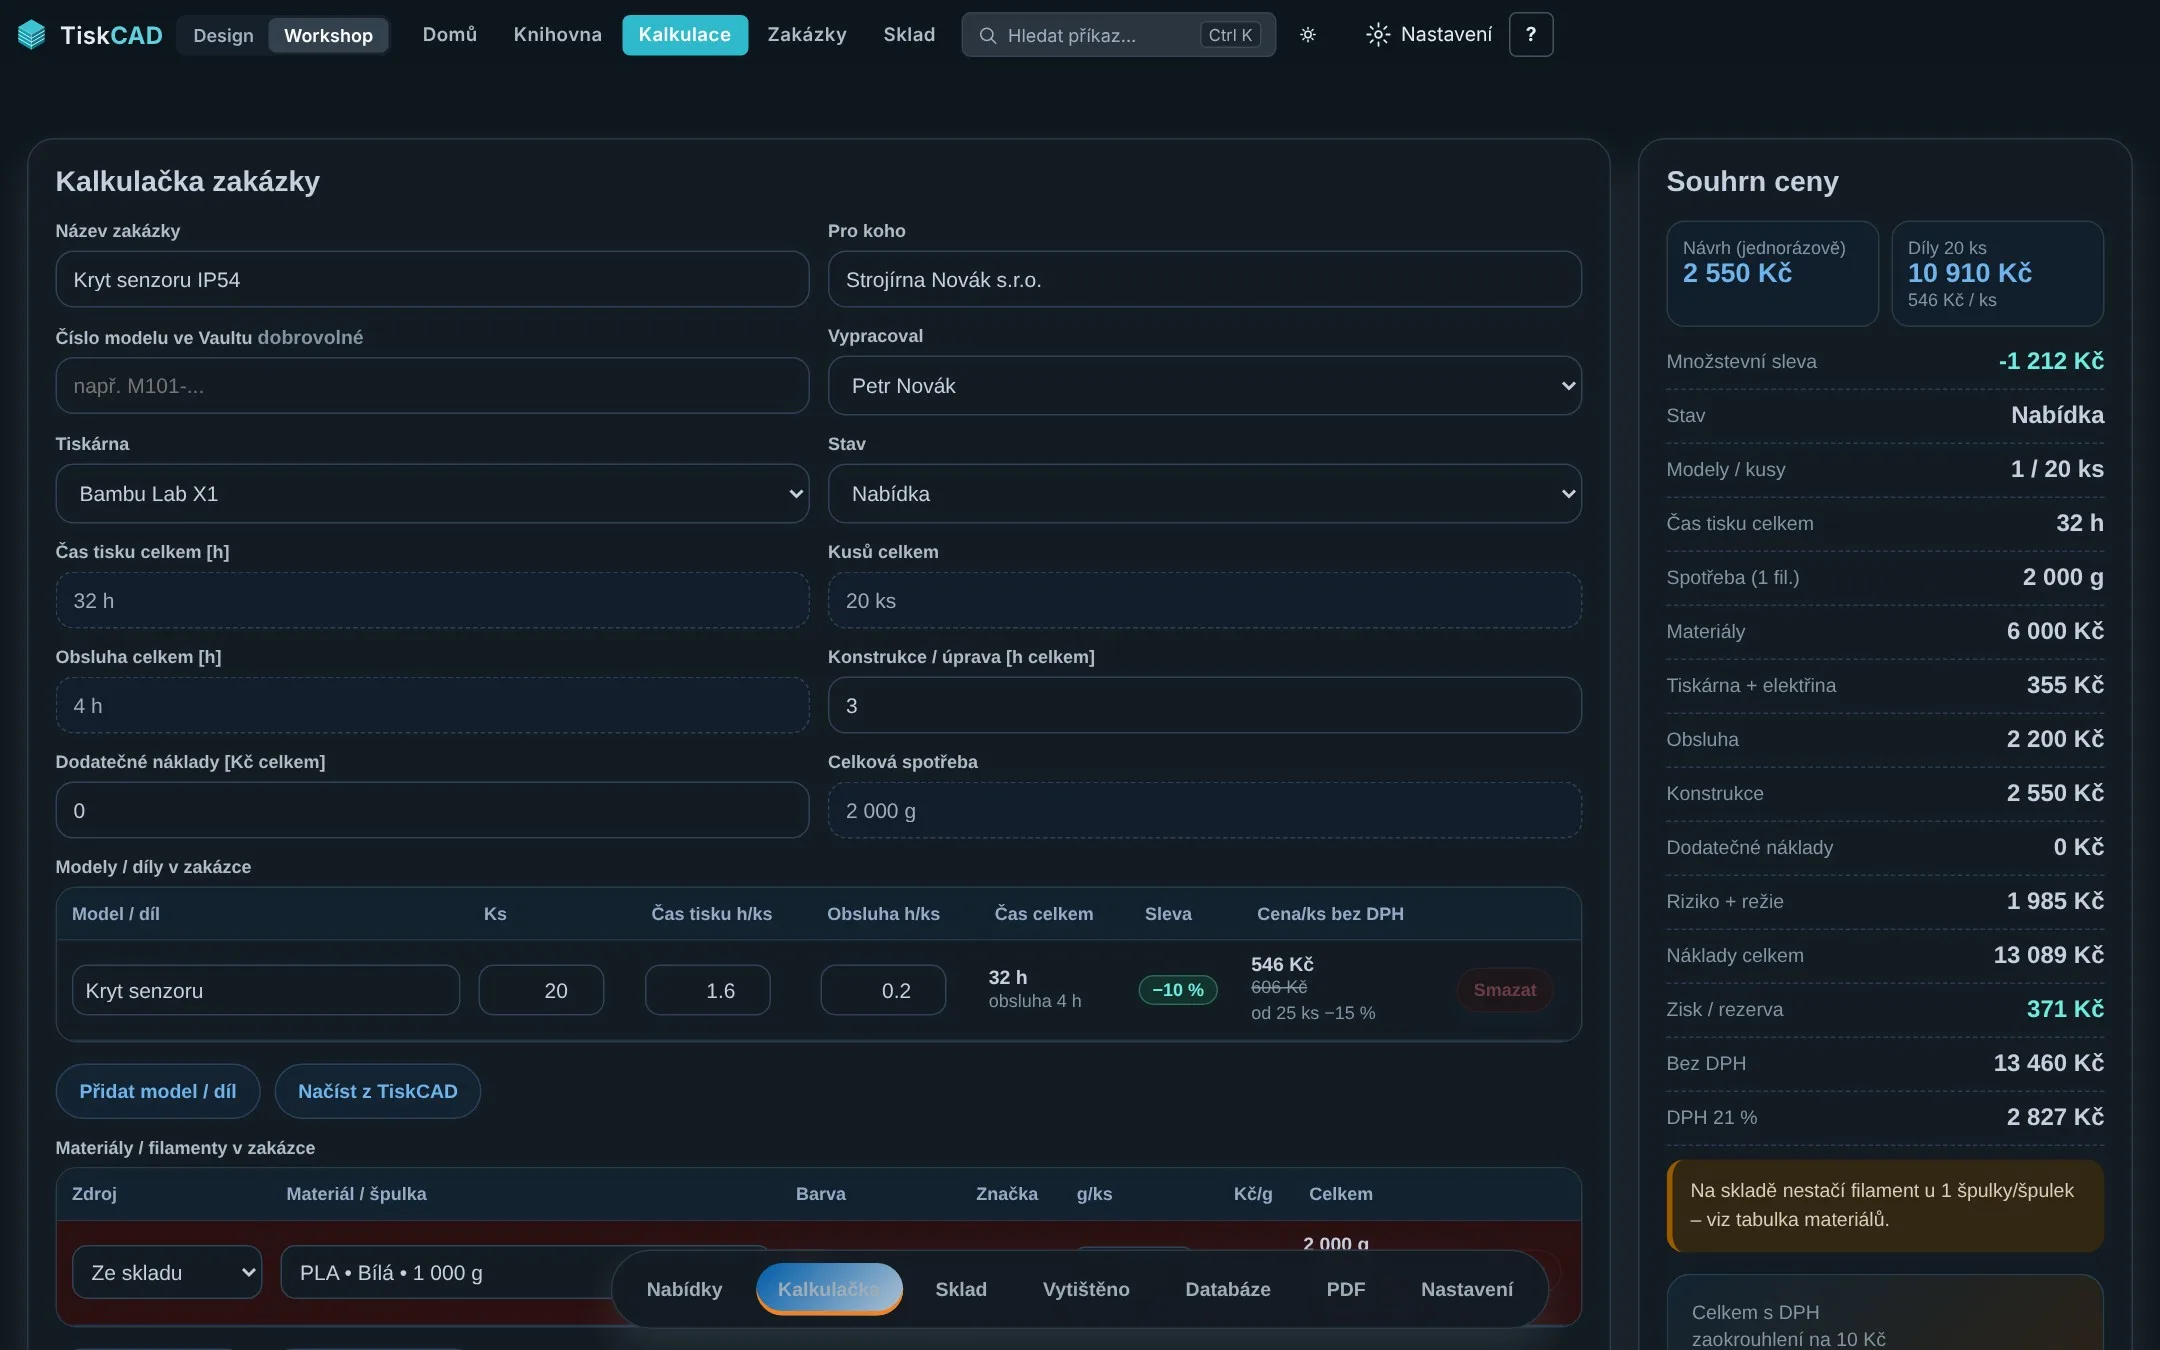Click the Obsluha h/ks field 0.2
Image resolution: width=2160 pixels, height=1350 pixels.
(x=883, y=990)
